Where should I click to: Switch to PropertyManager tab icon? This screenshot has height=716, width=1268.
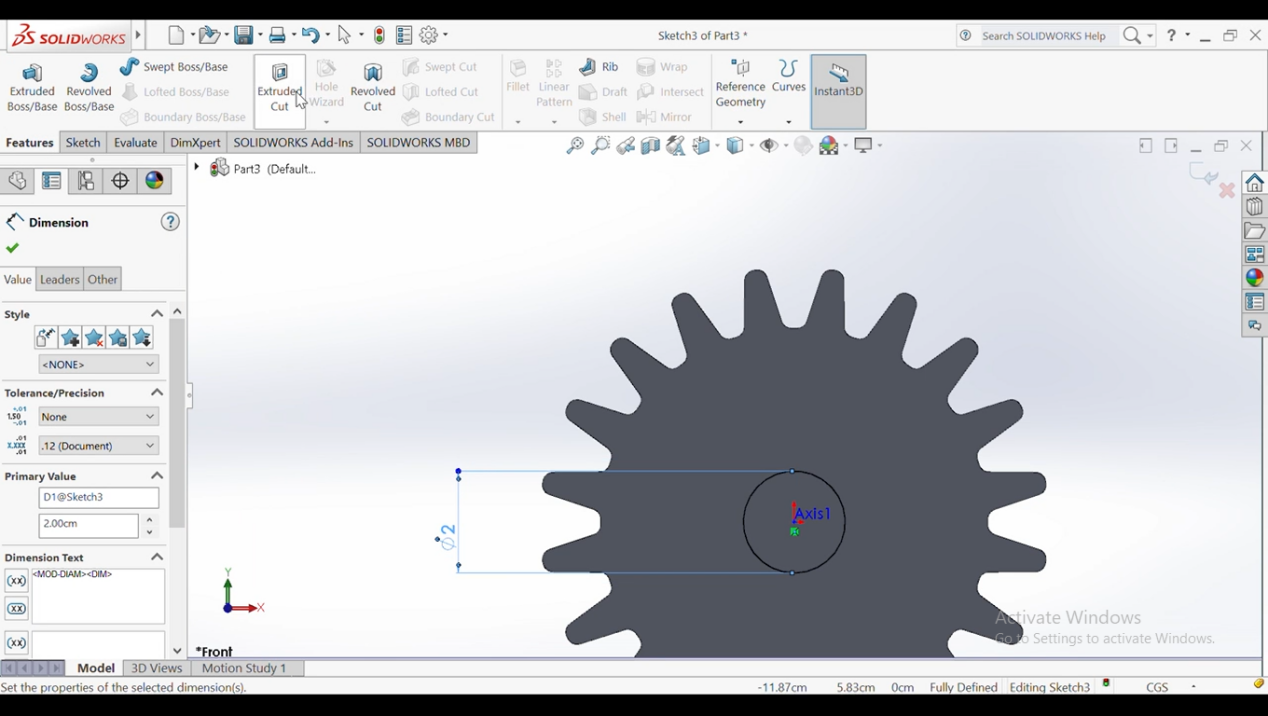(52, 181)
